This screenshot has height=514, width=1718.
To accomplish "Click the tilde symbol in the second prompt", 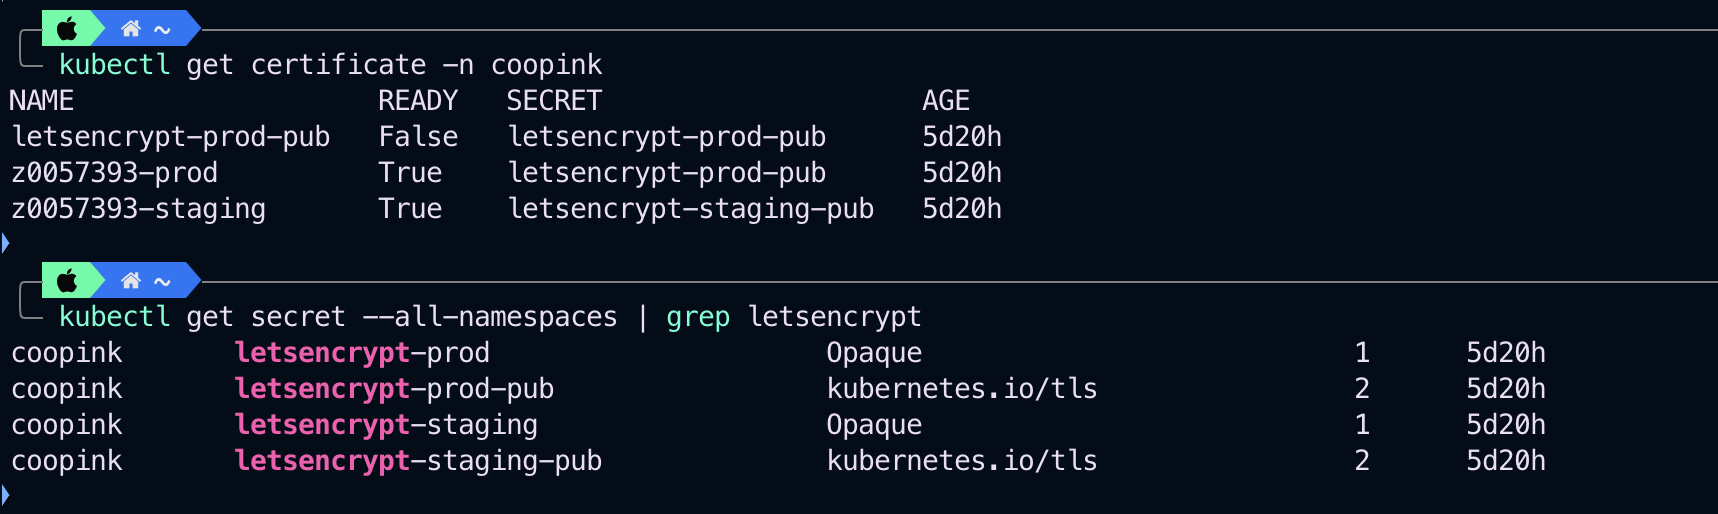I will [x=162, y=282].
